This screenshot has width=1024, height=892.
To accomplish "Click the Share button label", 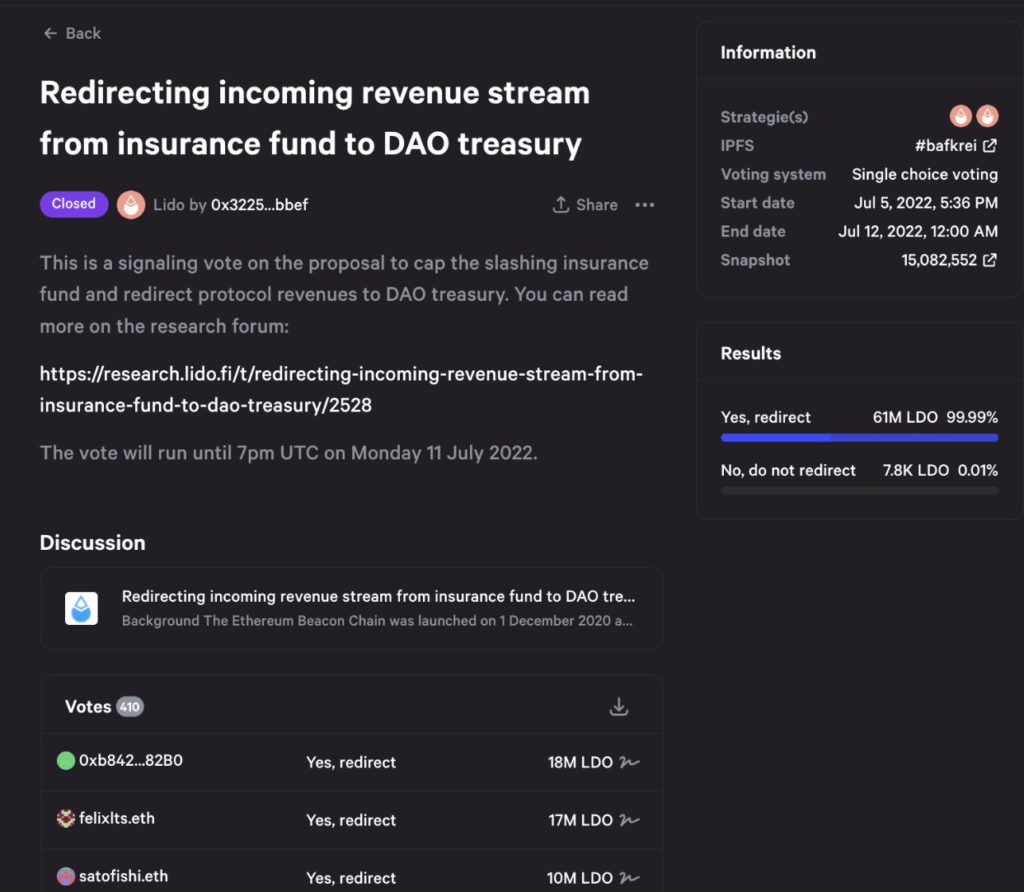I will coord(597,205).
